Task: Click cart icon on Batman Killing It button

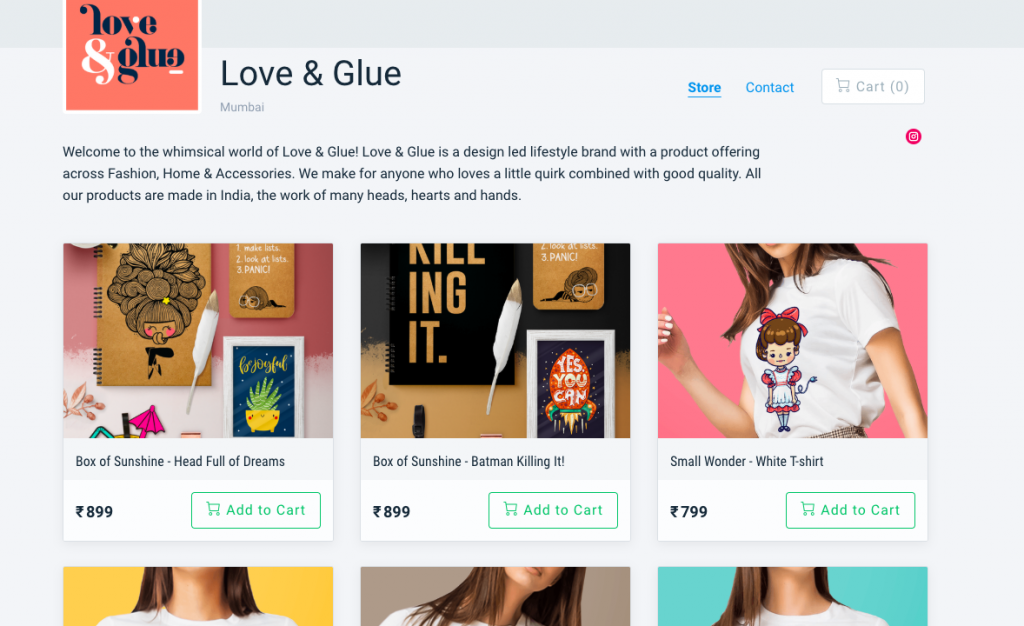Action: pyautogui.click(x=510, y=509)
